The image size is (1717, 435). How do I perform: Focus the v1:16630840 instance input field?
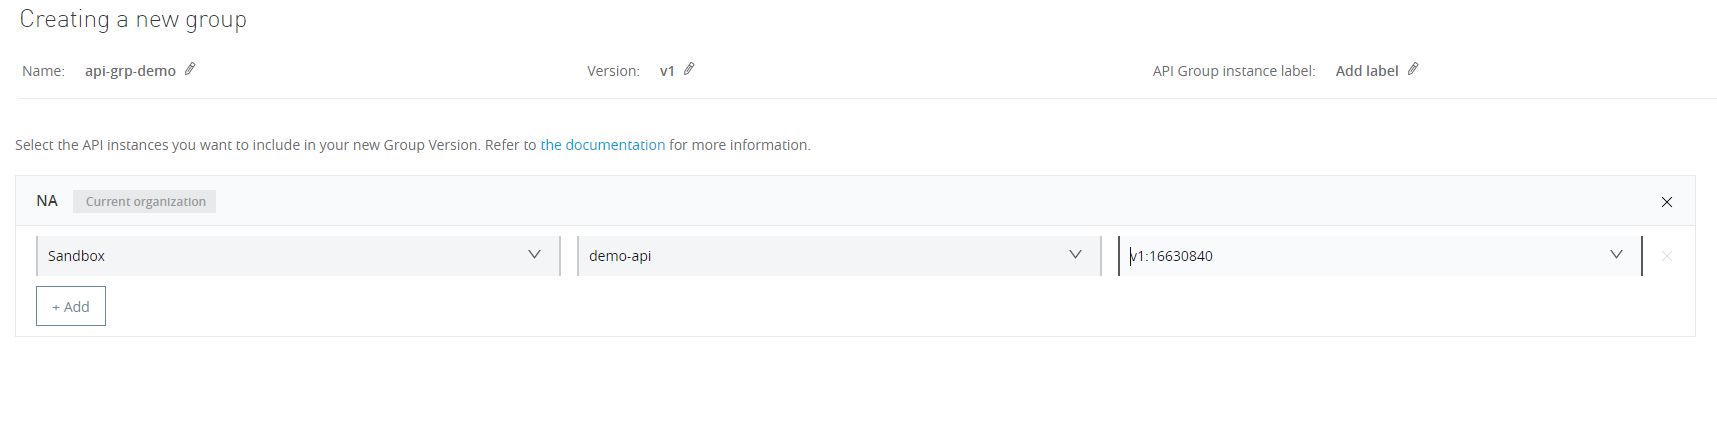1360,256
